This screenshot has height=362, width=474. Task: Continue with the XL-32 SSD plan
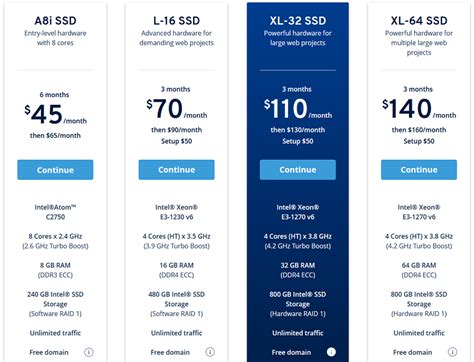pyautogui.click(x=298, y=170)
